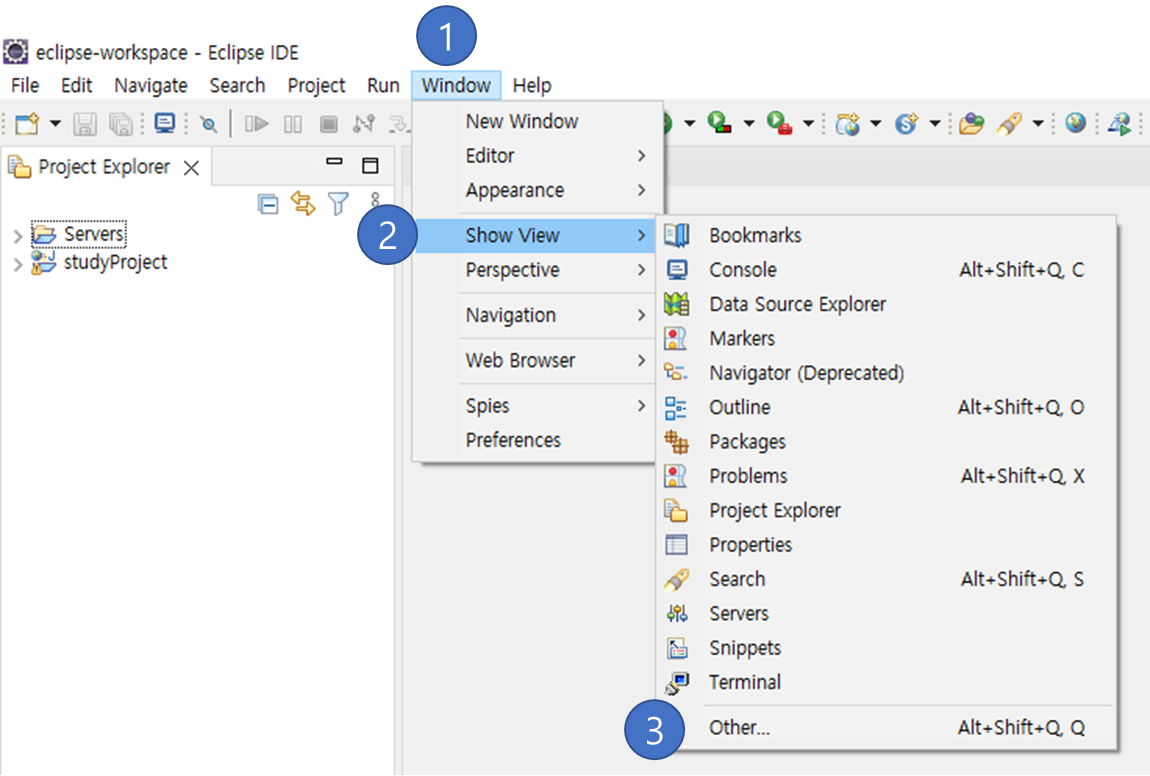Click the Disconnect debug icon

364,123
